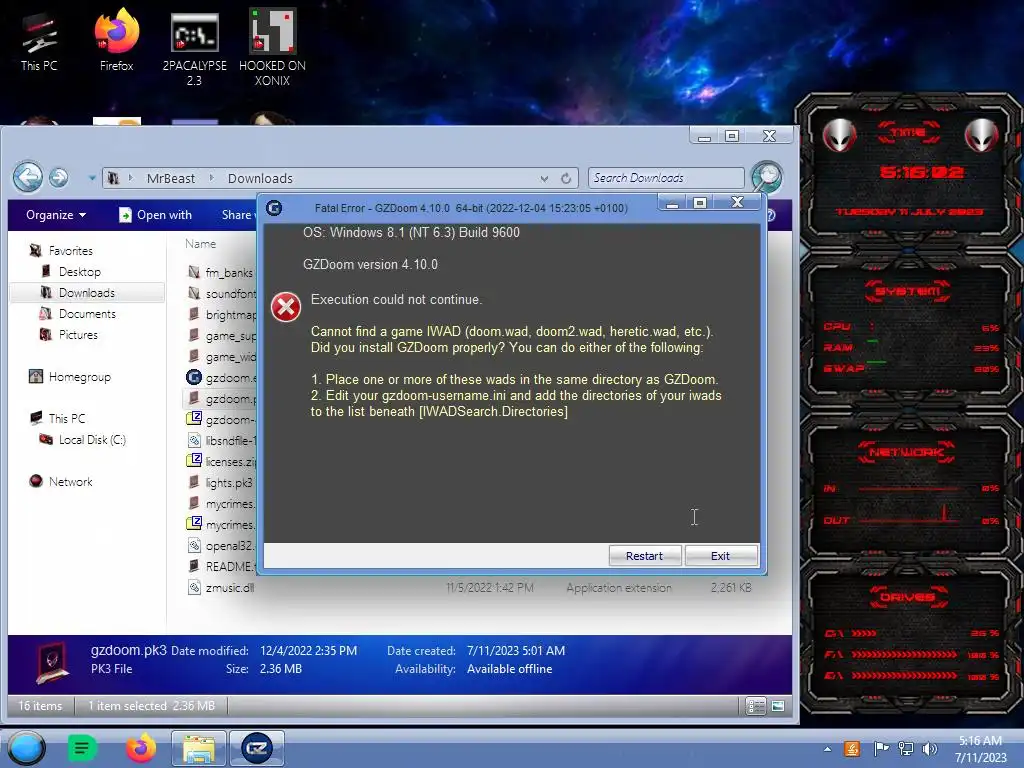Click the Open with toolbar button
1024x768 pixels.
coord(155,215)
